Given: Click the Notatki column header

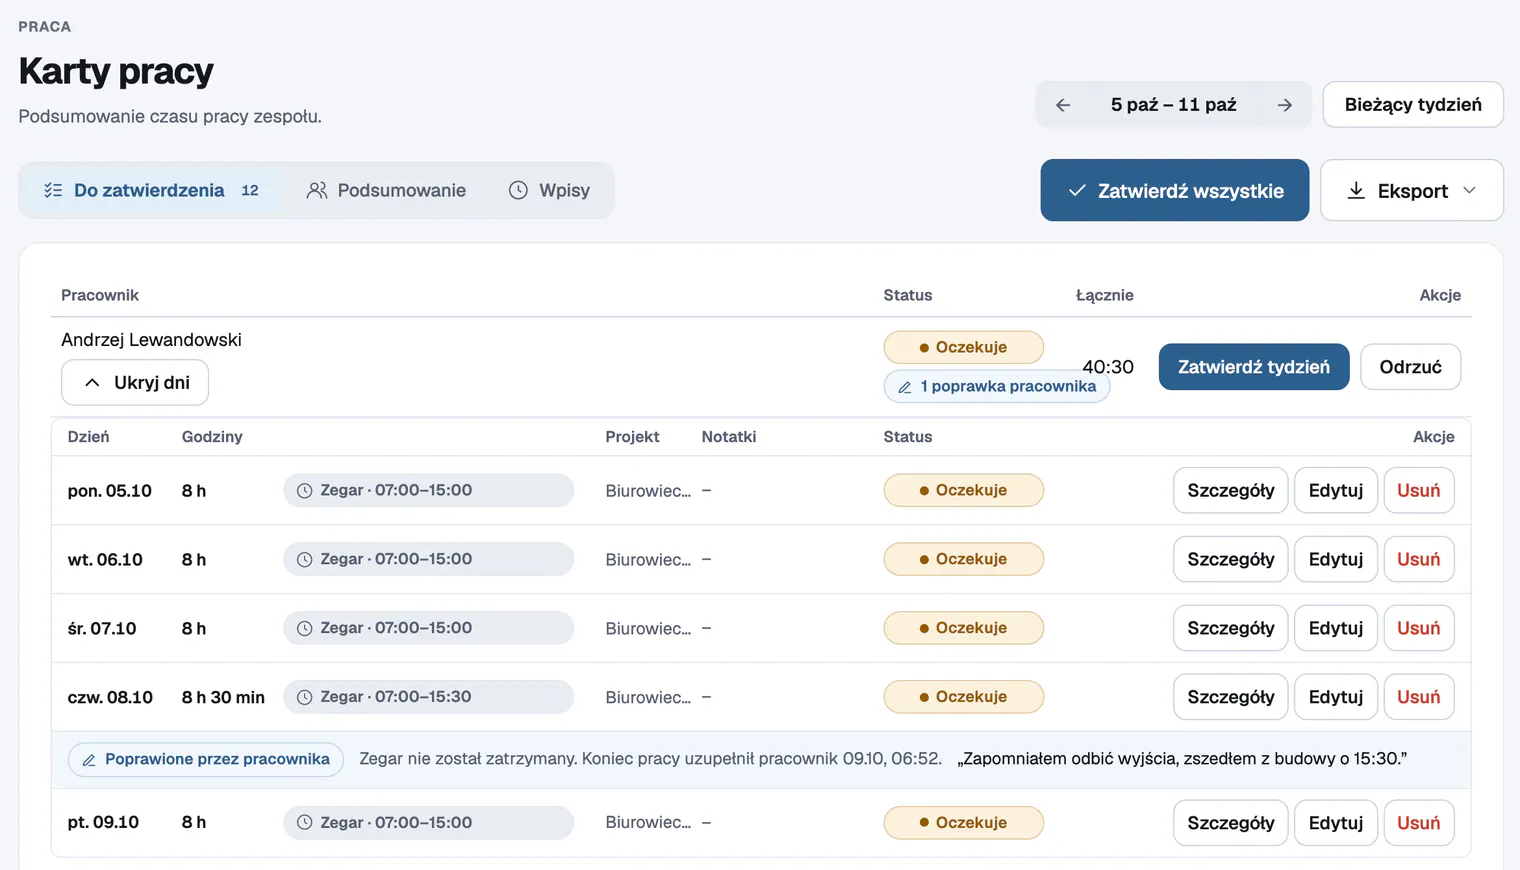Looking at the screenshot, I should [x=729, y=437].
